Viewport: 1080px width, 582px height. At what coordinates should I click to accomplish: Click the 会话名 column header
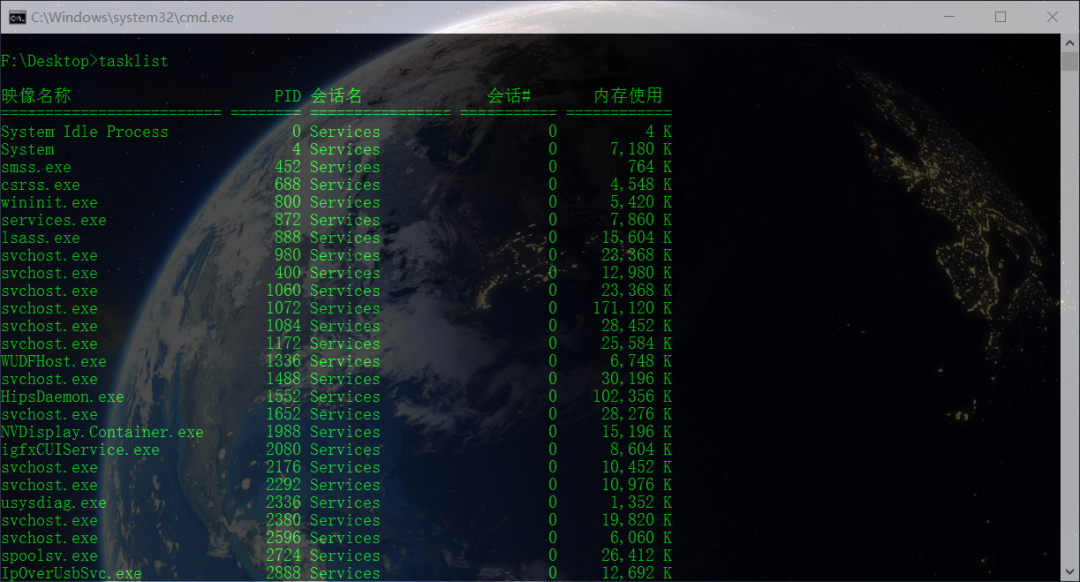tap(336, 96)
